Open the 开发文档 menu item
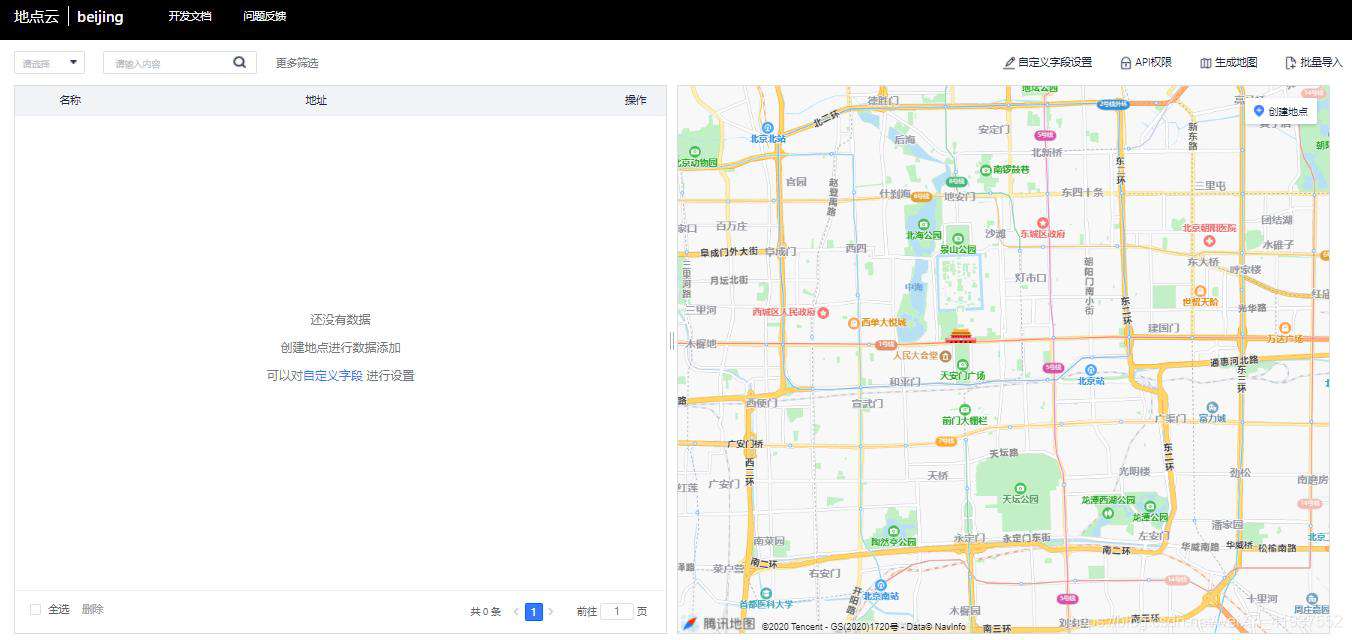Viewport: 1352px width, 640px height. click(190, 17)
